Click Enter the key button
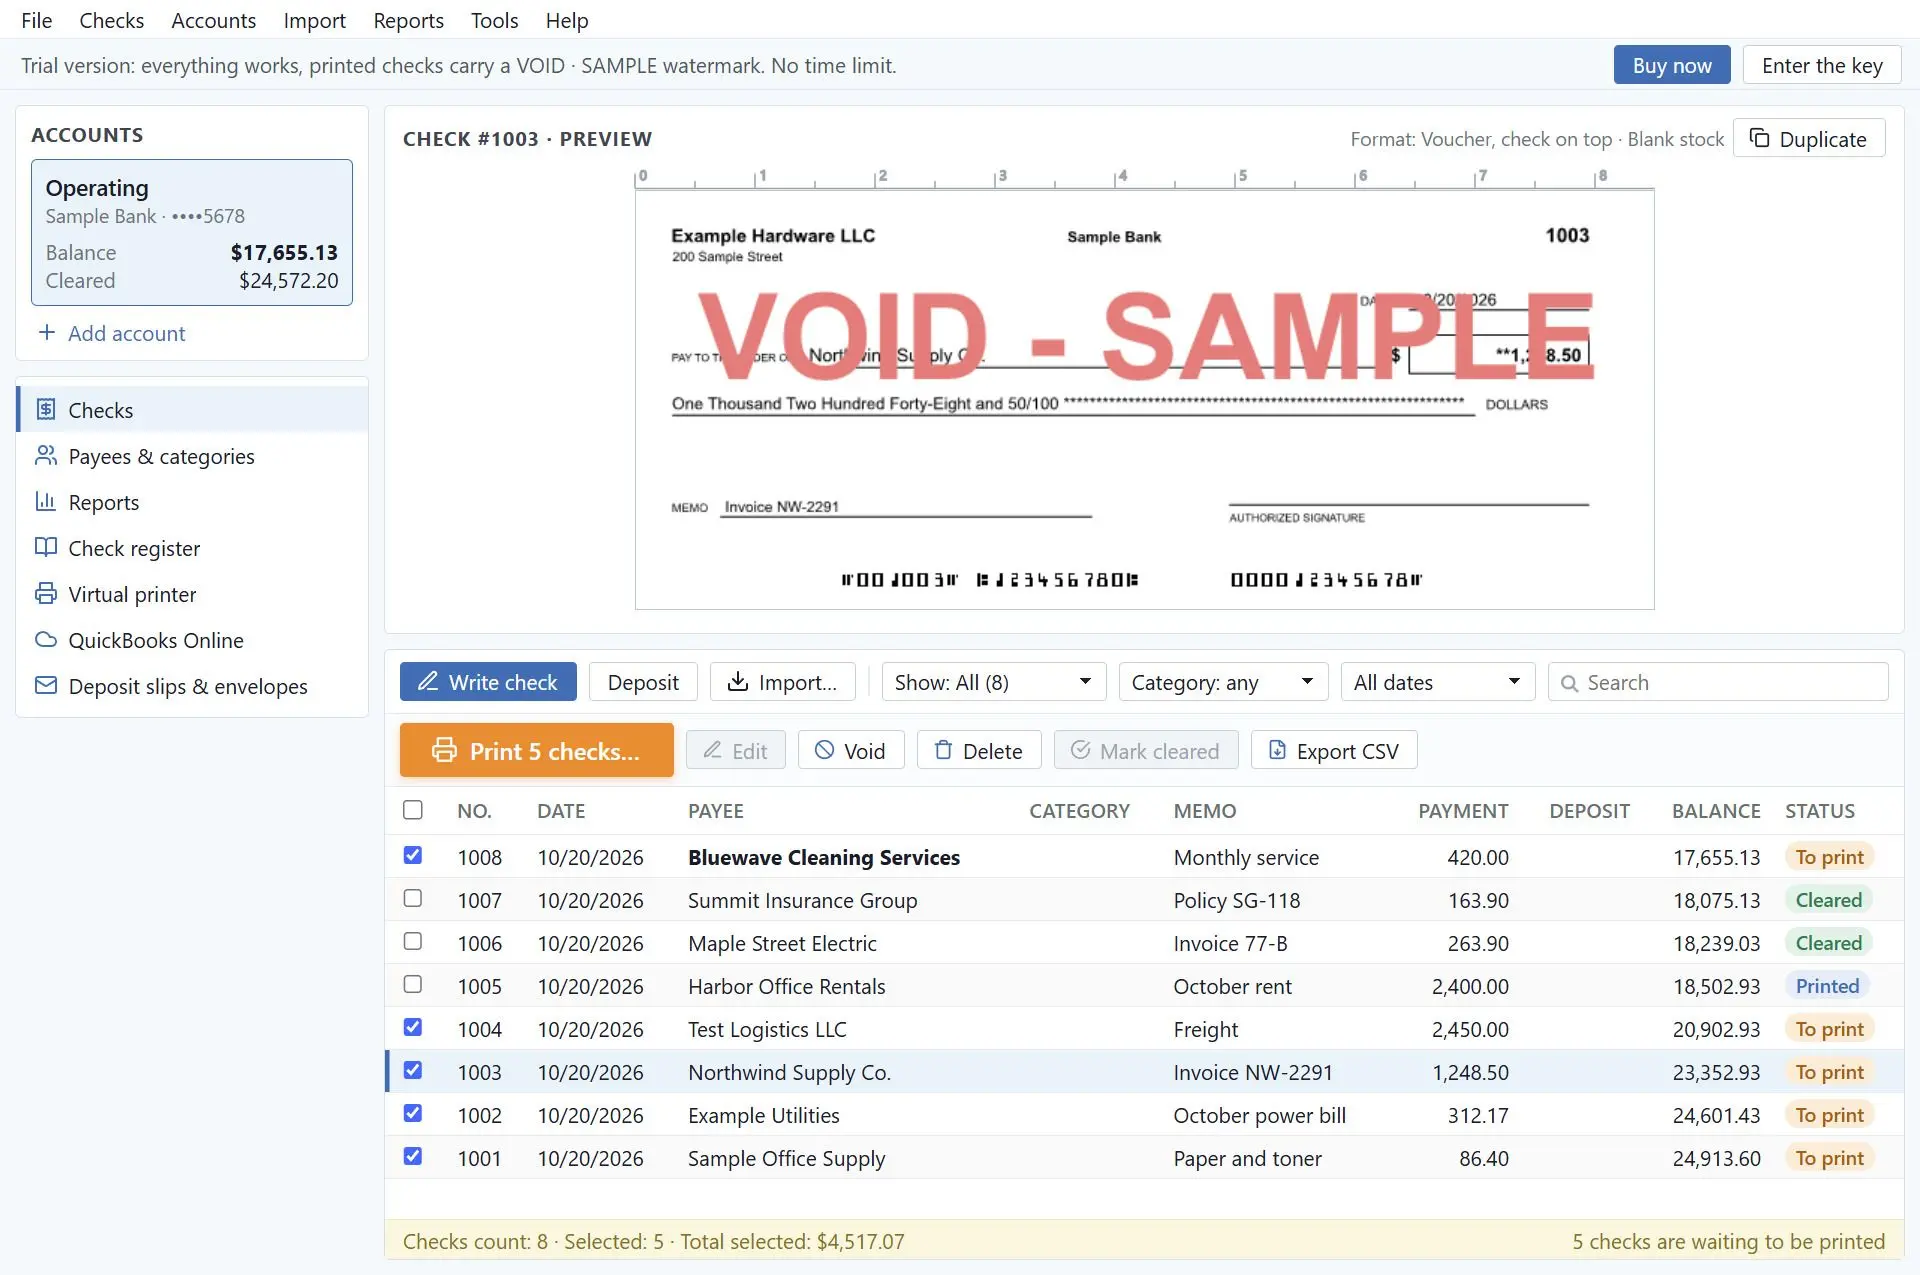This screenshot has height=1275, width=1920. (x=1822, y=65)
